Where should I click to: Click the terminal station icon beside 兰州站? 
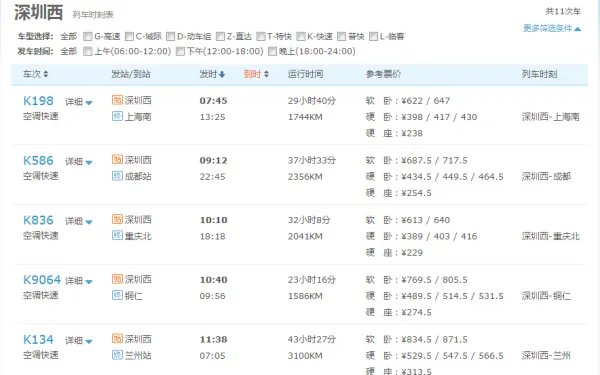(x=117, y=355)
